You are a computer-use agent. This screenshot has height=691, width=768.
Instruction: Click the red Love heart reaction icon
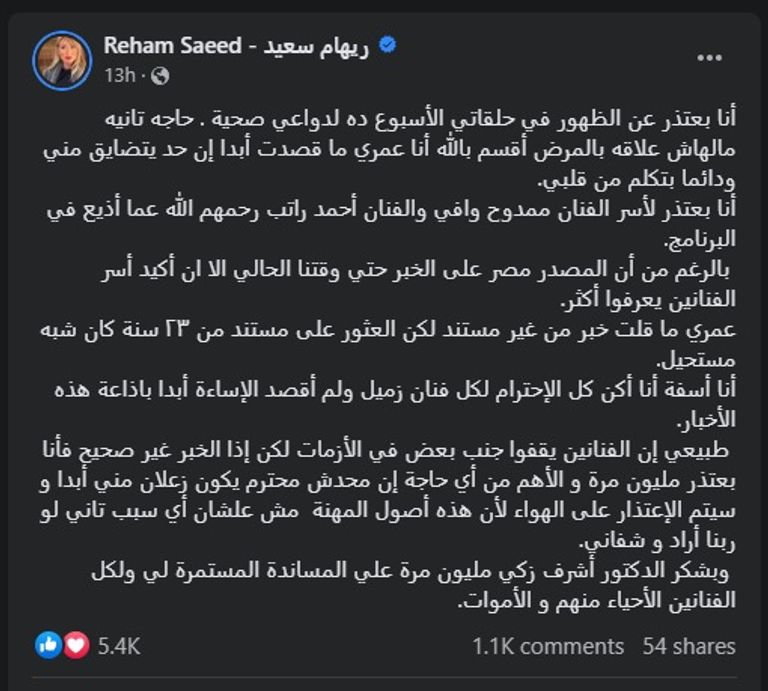76,645
